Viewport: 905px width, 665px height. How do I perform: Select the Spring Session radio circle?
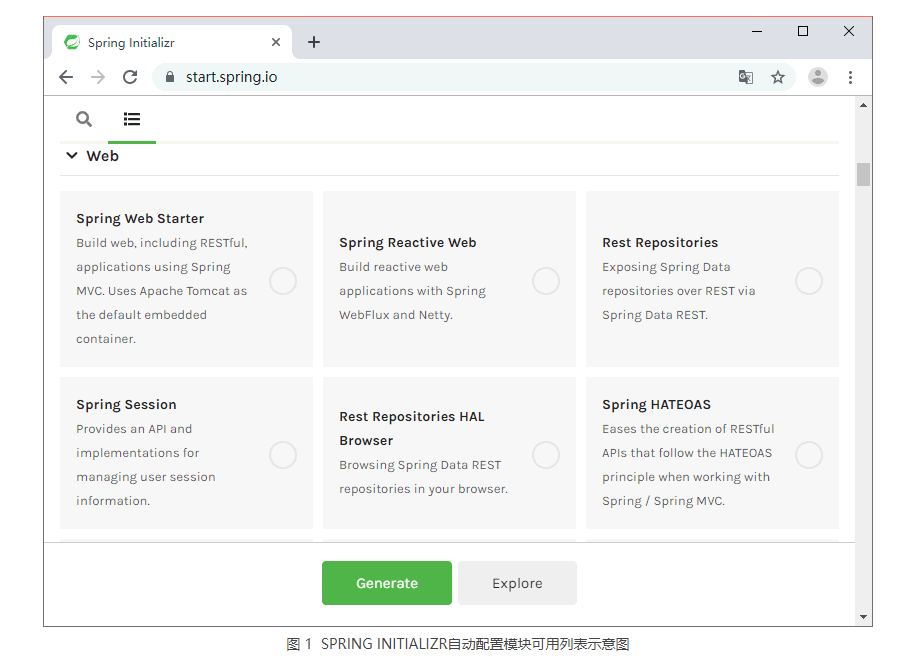(283, 455)
